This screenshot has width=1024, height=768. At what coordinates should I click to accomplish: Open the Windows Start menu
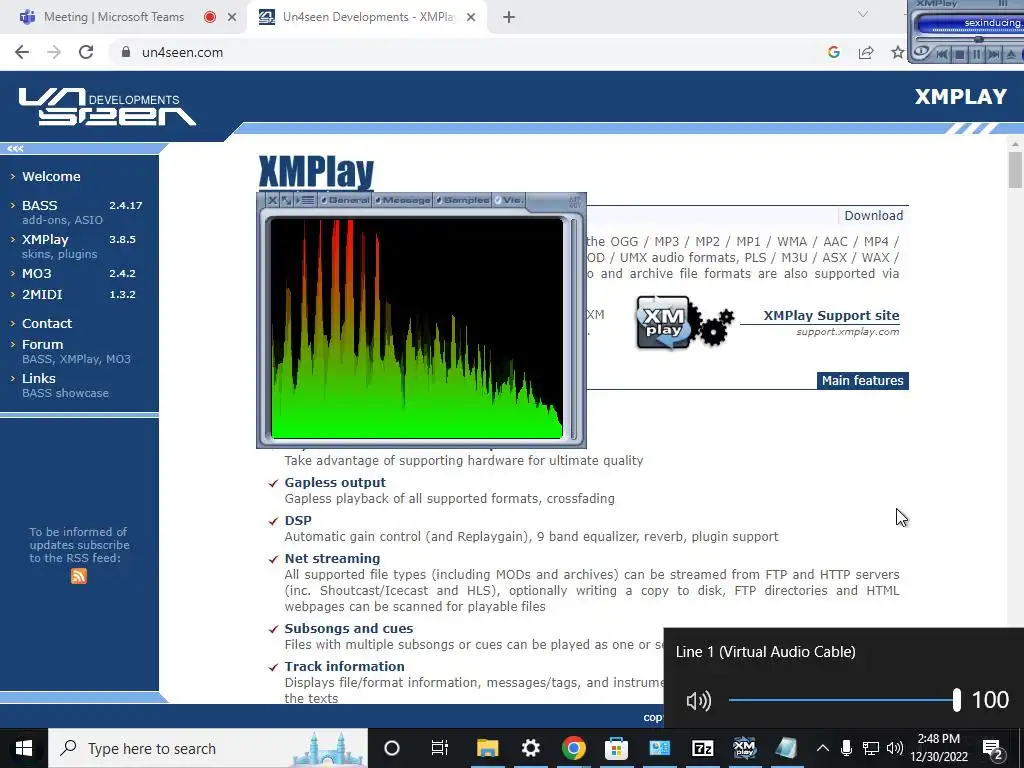(24, 748)
